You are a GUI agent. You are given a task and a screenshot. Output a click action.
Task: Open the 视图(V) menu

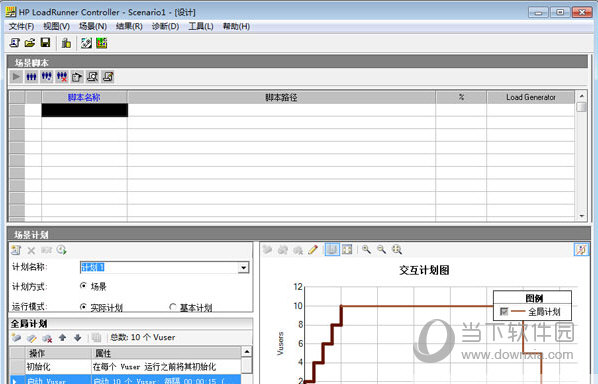tap(56, 26)
